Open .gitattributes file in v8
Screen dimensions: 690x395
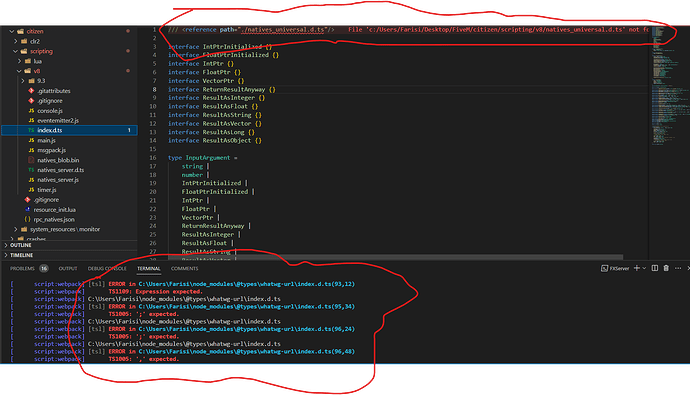(54, 91)
